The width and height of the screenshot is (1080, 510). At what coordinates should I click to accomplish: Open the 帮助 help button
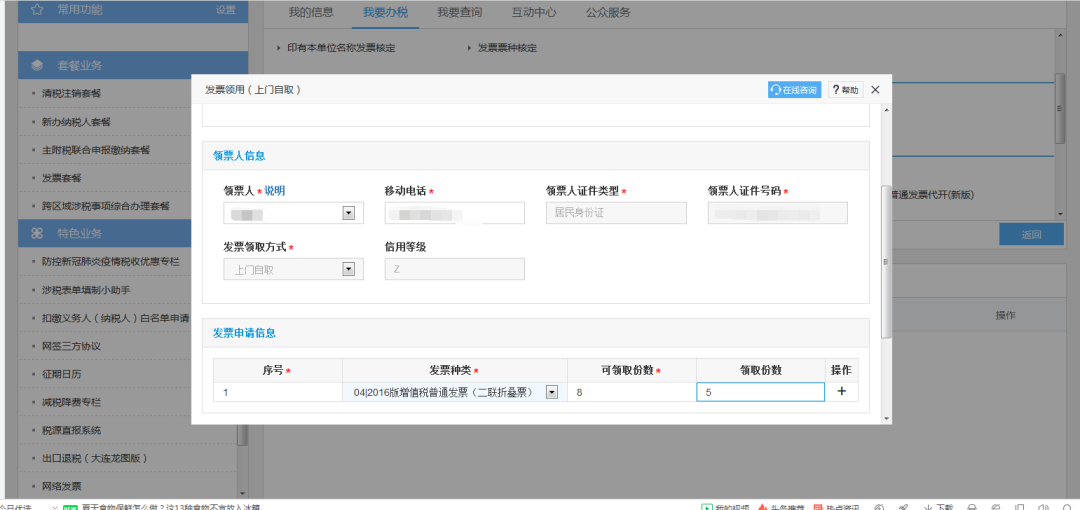coord(845,90)
